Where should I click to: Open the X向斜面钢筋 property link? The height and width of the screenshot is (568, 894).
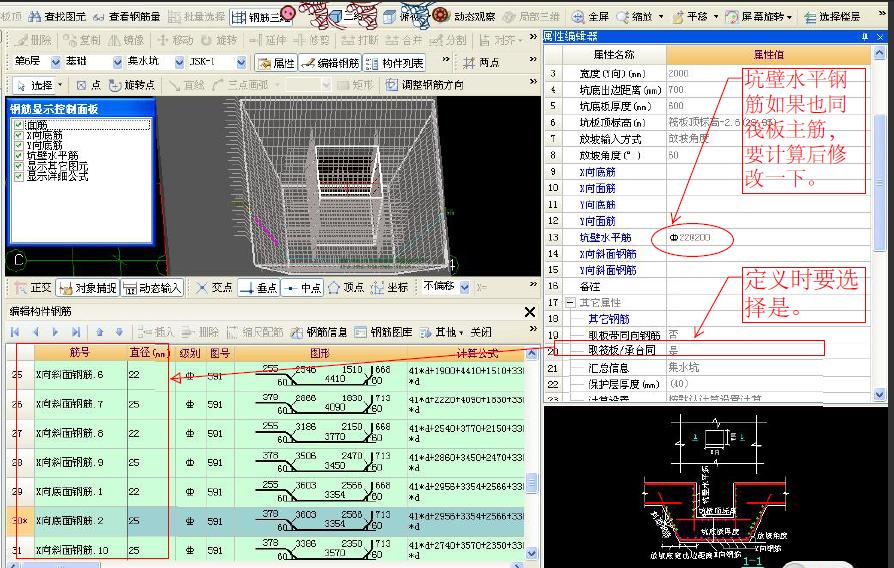(x=608, y=254)
